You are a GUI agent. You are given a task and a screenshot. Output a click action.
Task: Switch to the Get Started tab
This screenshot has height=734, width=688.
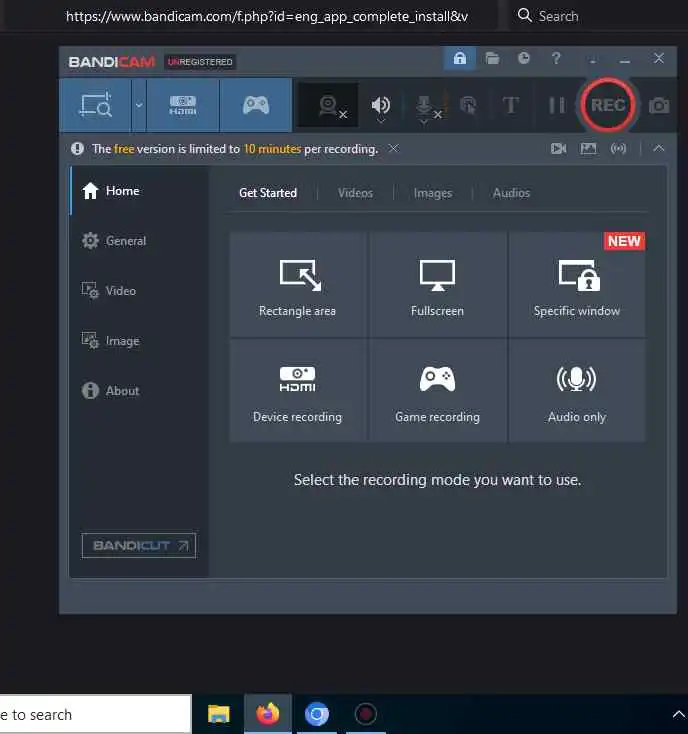[268, 193]
